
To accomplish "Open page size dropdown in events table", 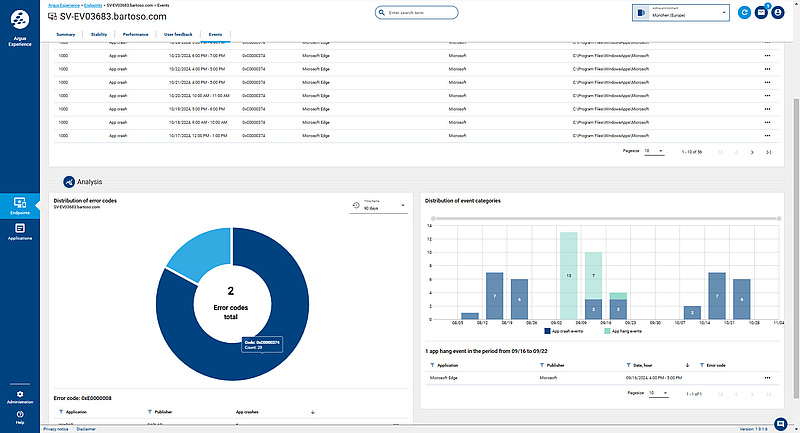I will [x=653, y=151].
